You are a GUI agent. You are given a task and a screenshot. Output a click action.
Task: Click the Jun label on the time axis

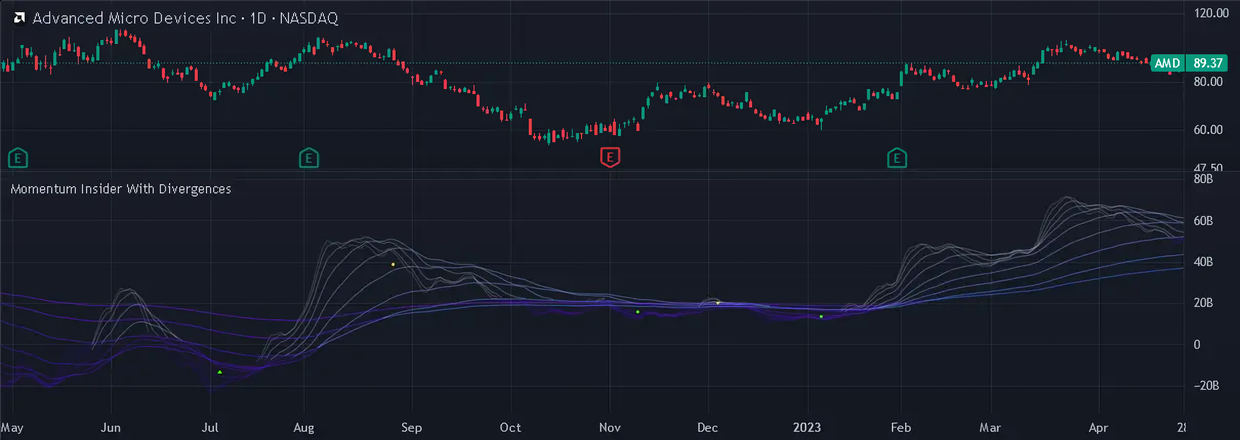point(112,426)
